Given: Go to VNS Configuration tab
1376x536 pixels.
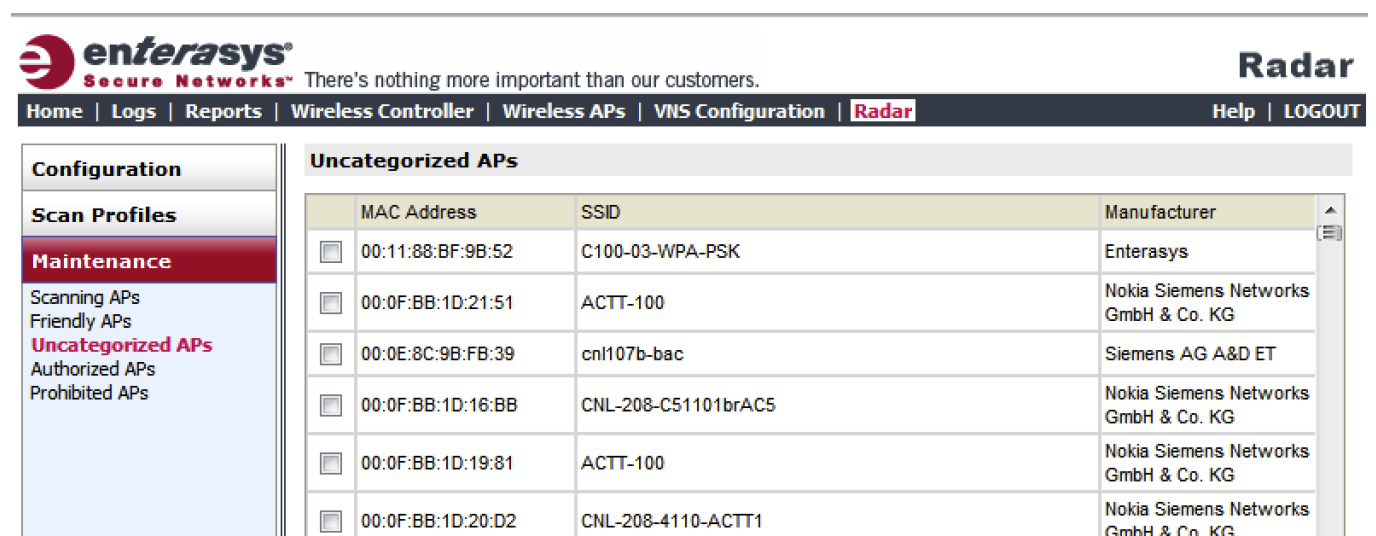Looking at the screenshot, I should (x=739, y=111).
